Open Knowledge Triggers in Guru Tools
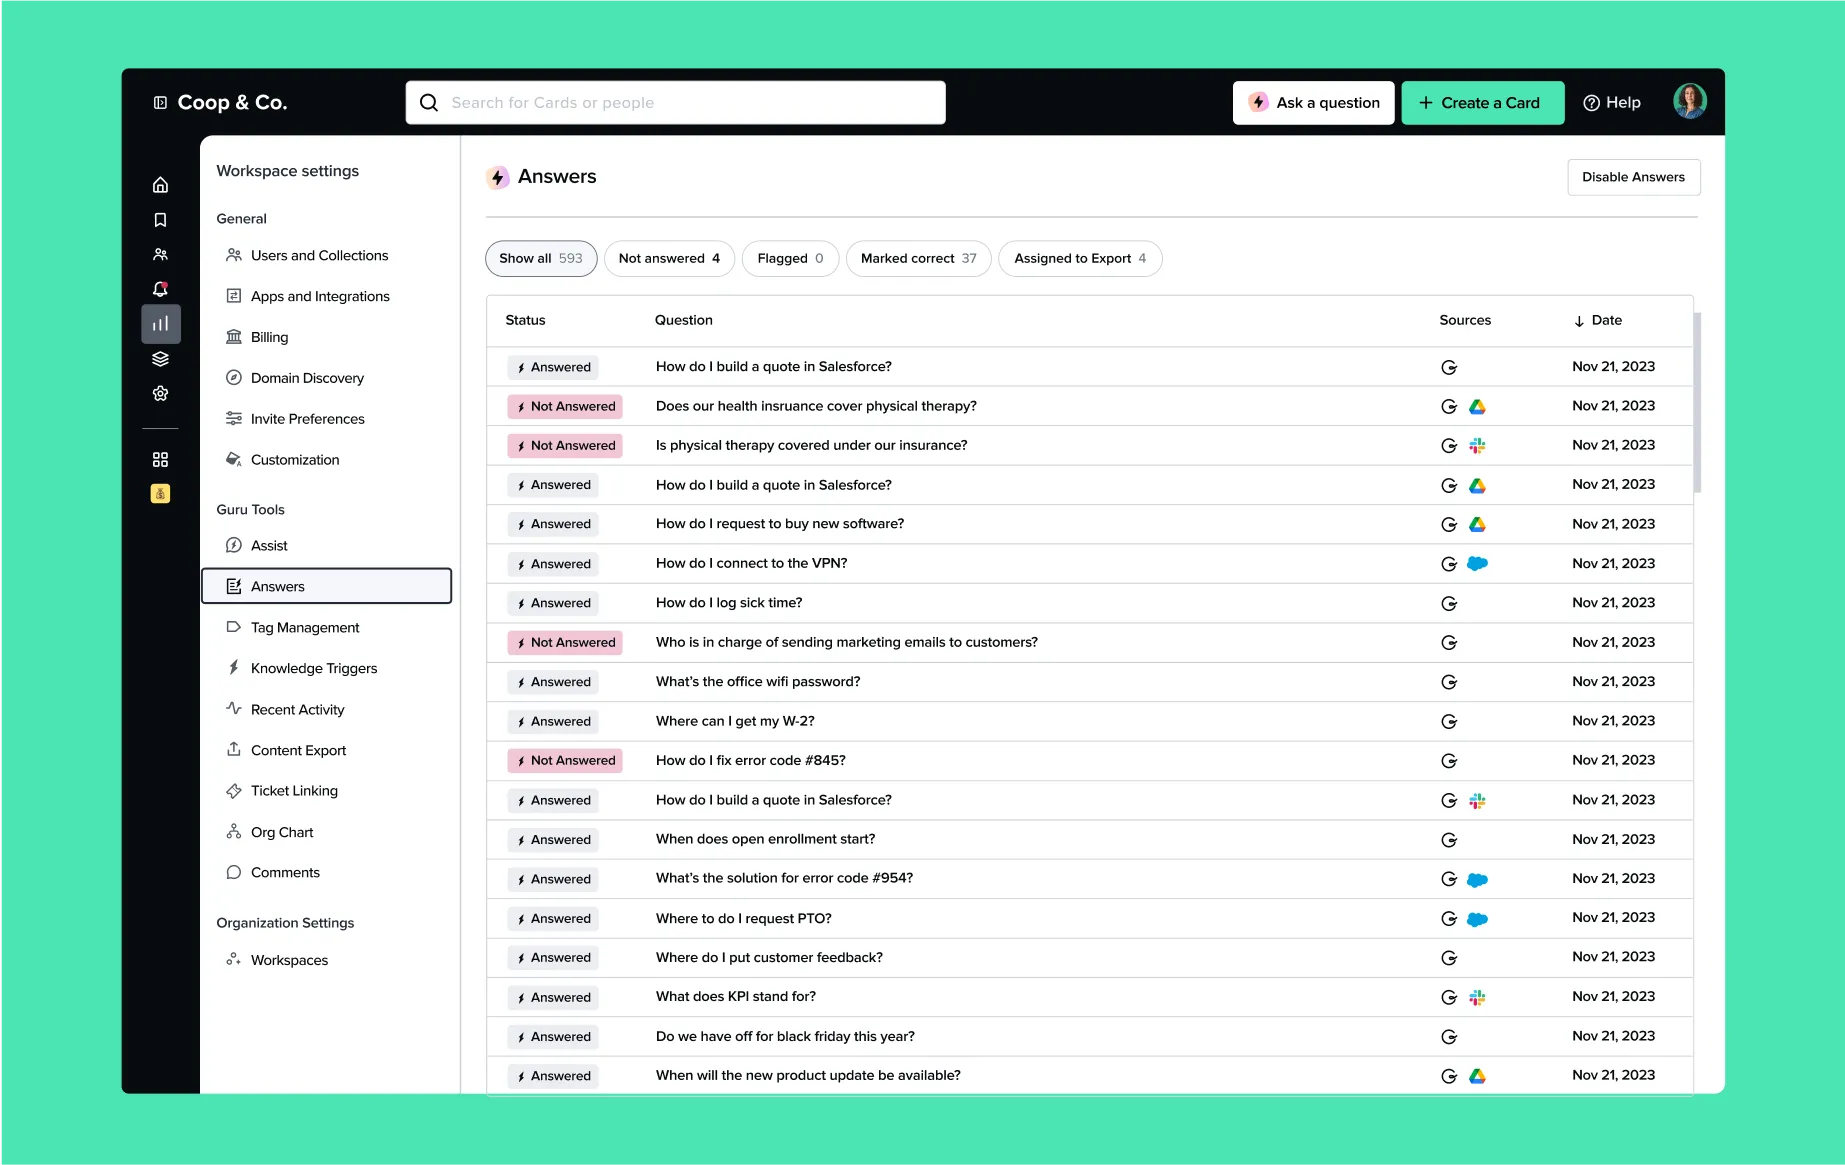The image size is (1845, 1165). point(313,668)
